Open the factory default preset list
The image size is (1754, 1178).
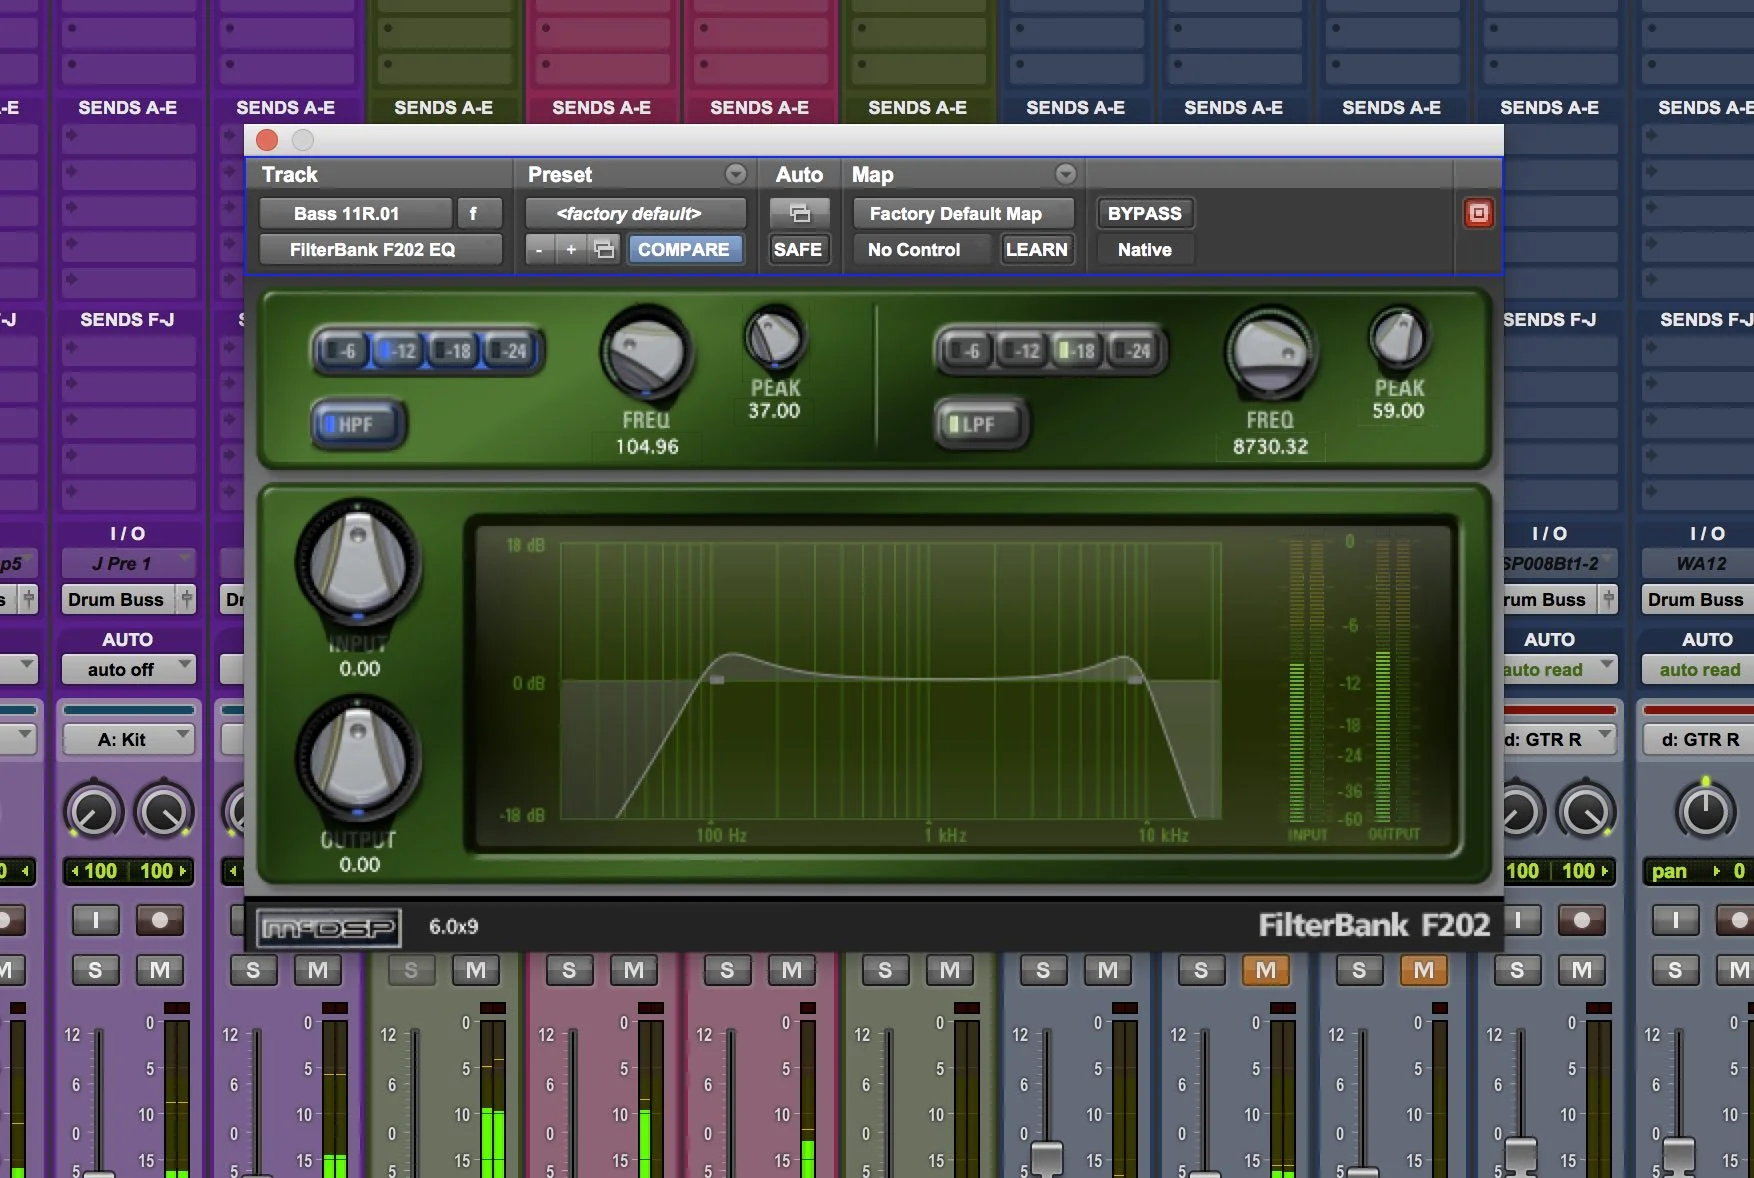(635, 213)
